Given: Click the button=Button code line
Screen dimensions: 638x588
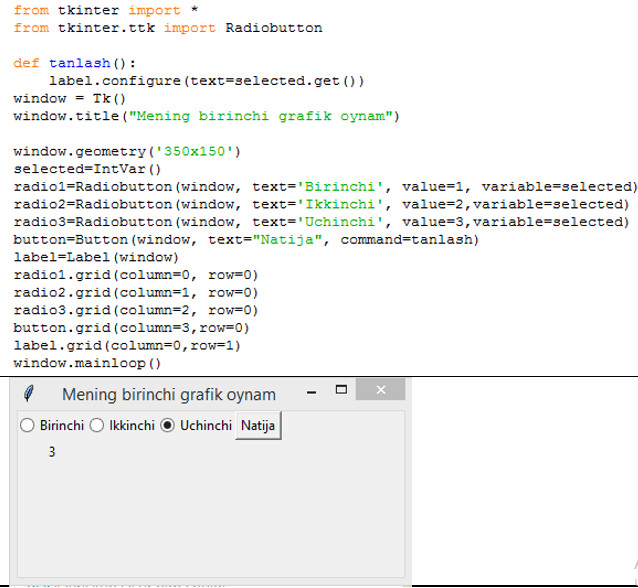Looking at the screenshot, I should (245, 240).
